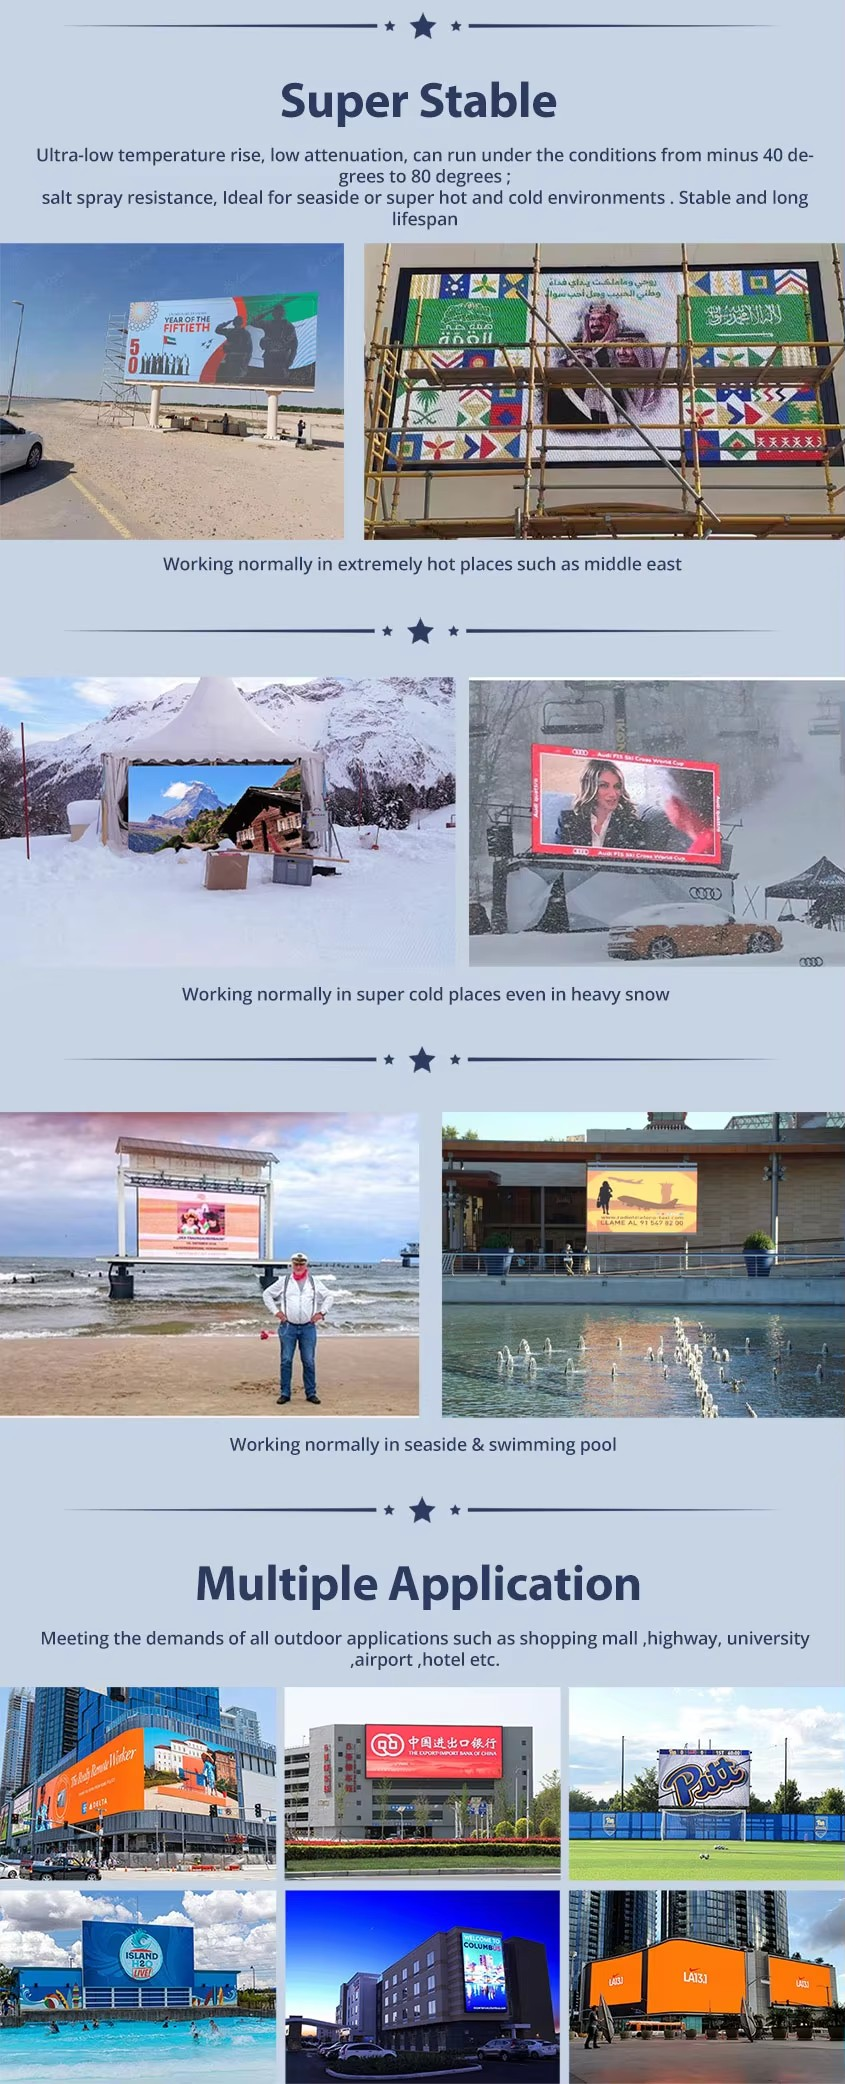Click the Multiple Application heading

tap(418, 1584)
